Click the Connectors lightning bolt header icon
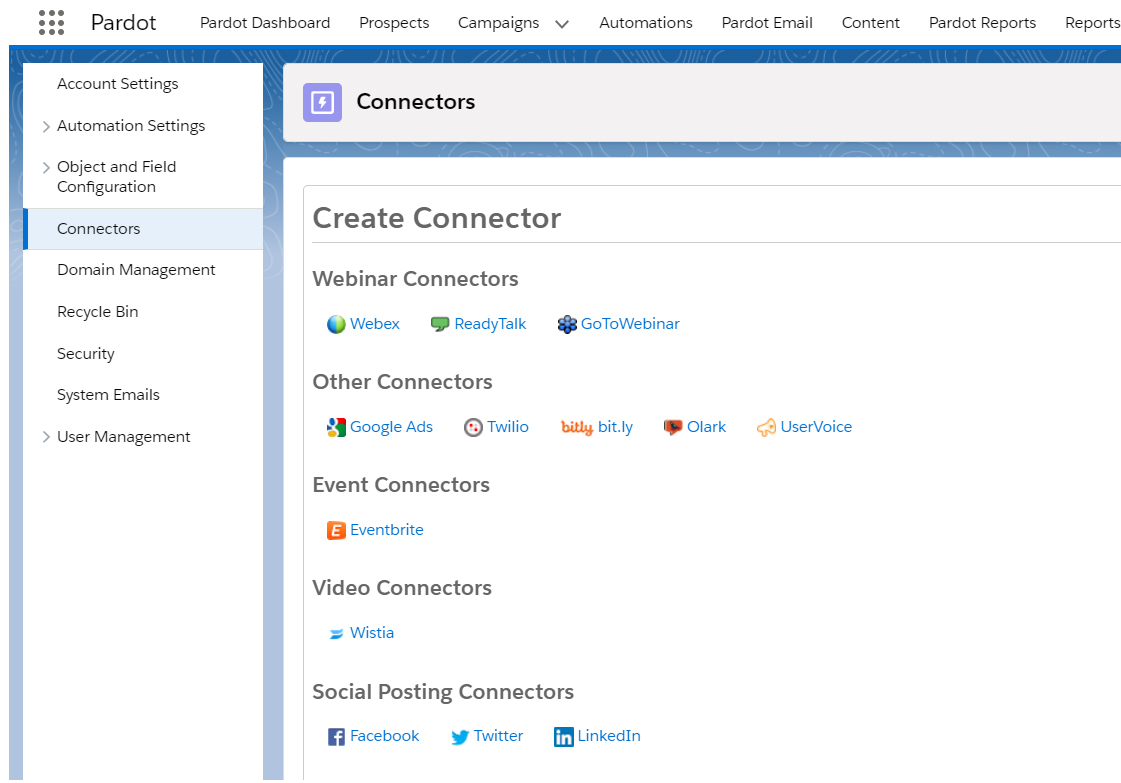This screenshot has height=783, width=1121. coord(322,102)
